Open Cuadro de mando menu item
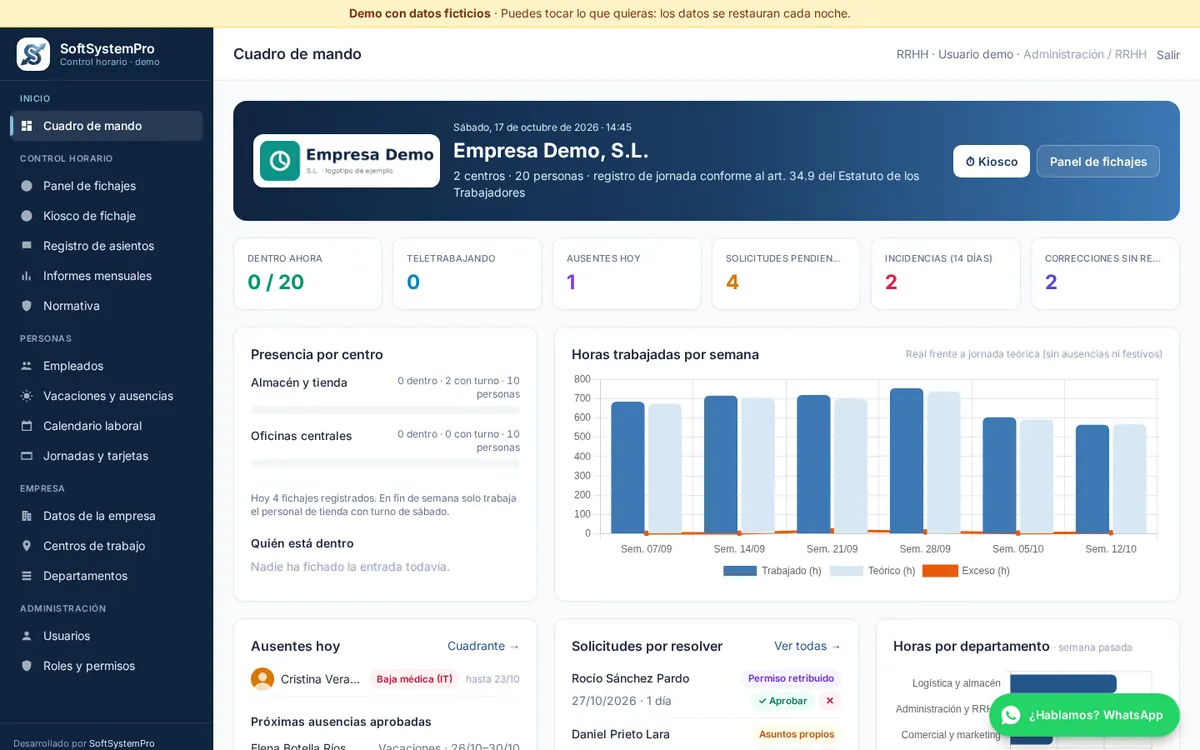Image resolution: width=1200 pixels, height=750 pixels. point(106,126)
